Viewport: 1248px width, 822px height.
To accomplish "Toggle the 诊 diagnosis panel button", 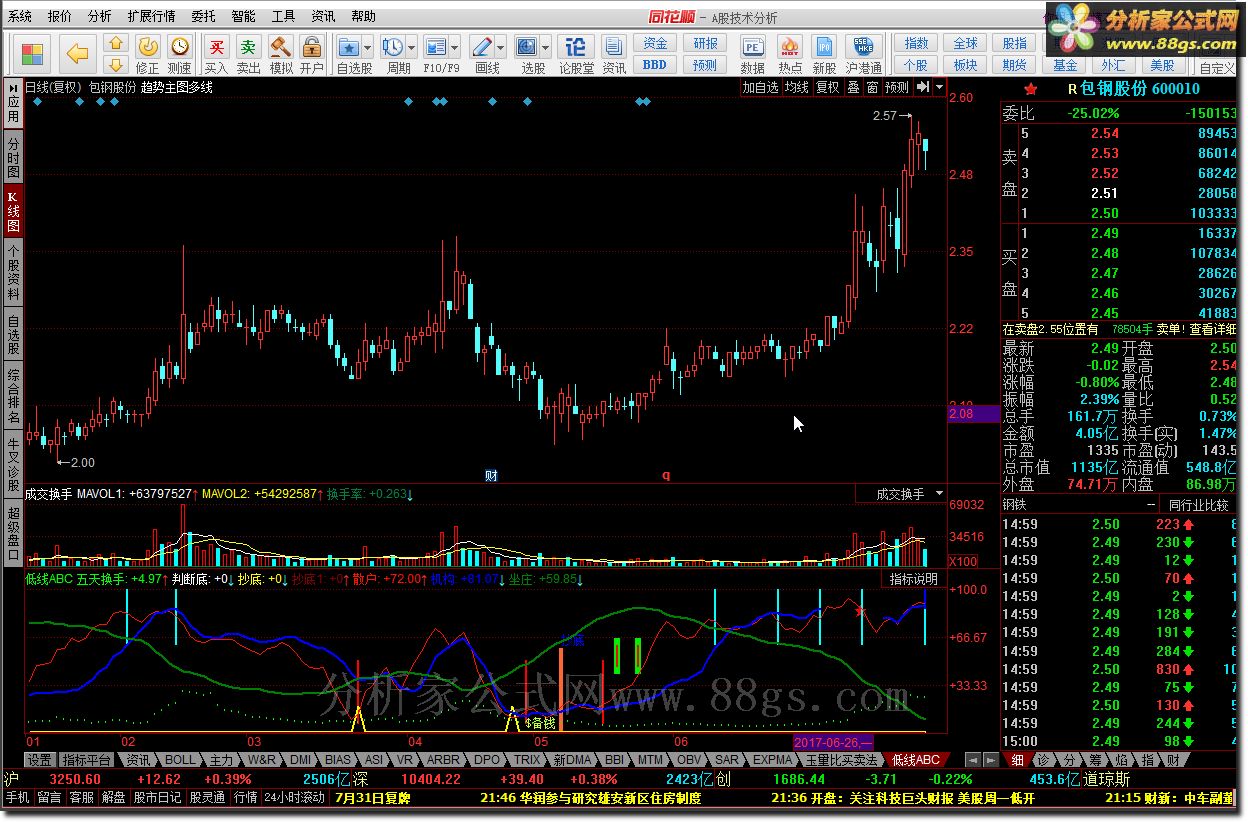I will [1043, 760].
